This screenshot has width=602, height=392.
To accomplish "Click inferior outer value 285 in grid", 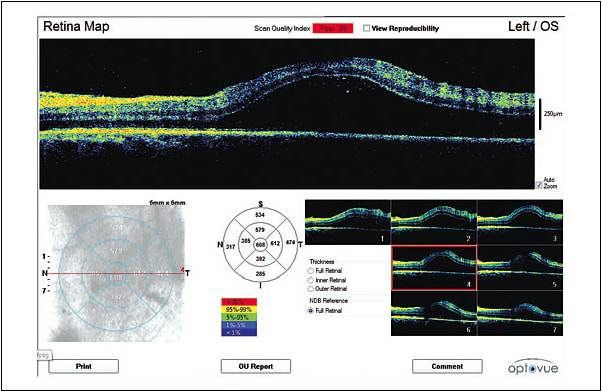I will 260,274.
